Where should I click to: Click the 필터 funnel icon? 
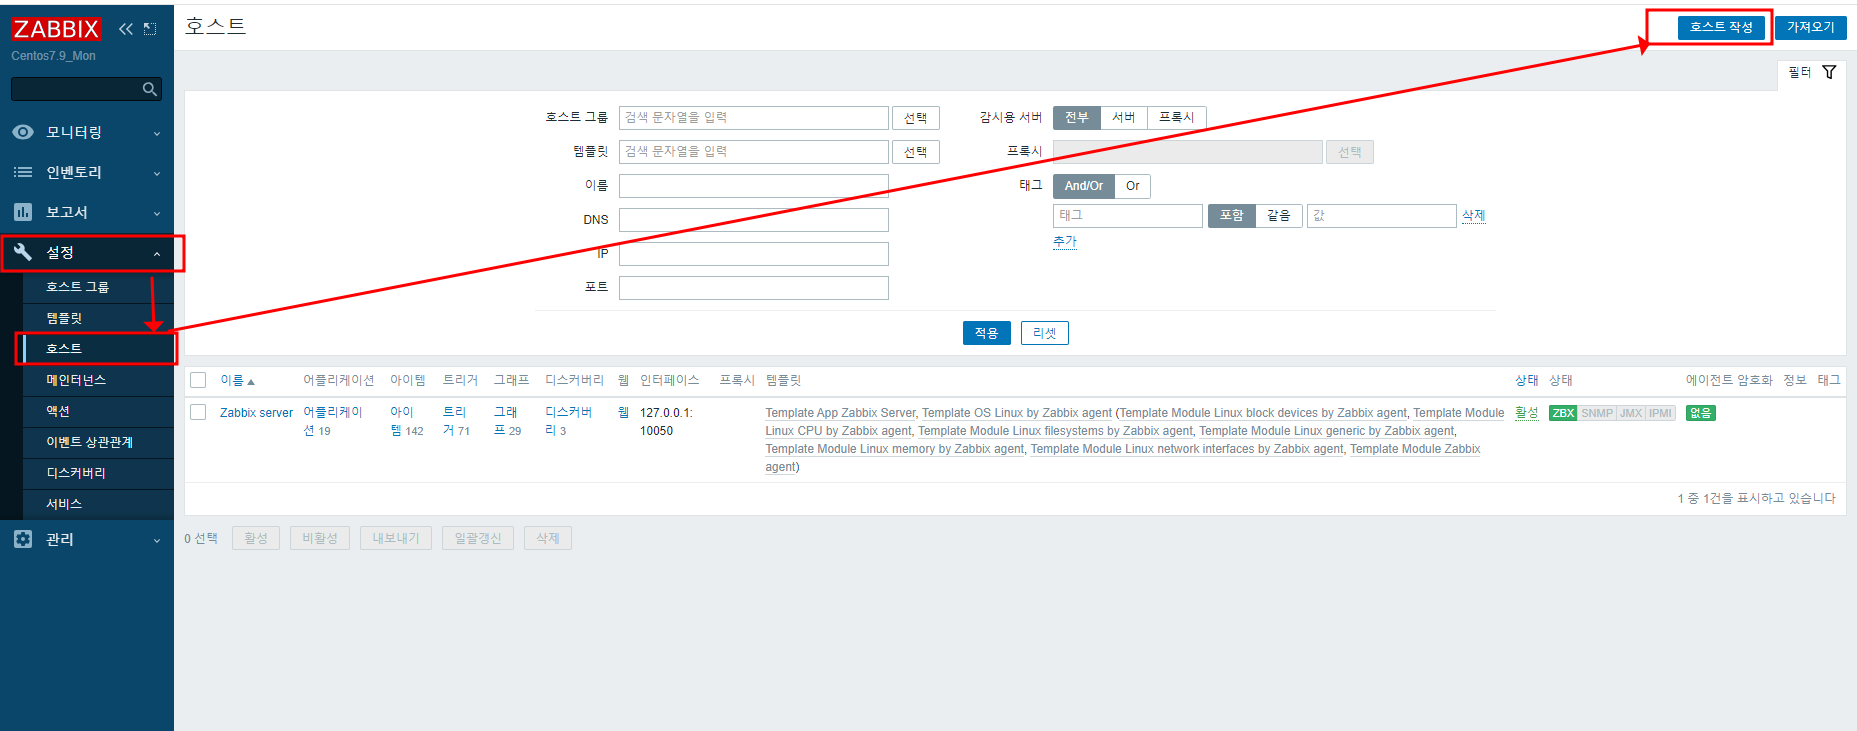click(1829, 72)
